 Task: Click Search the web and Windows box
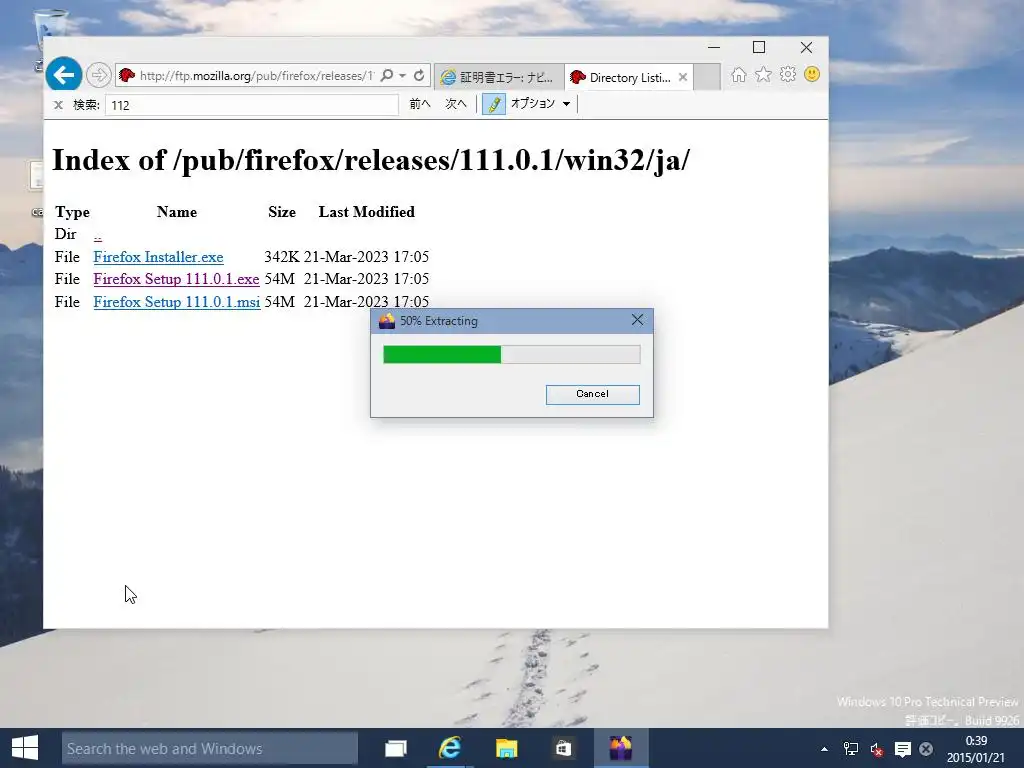point(210,748)
